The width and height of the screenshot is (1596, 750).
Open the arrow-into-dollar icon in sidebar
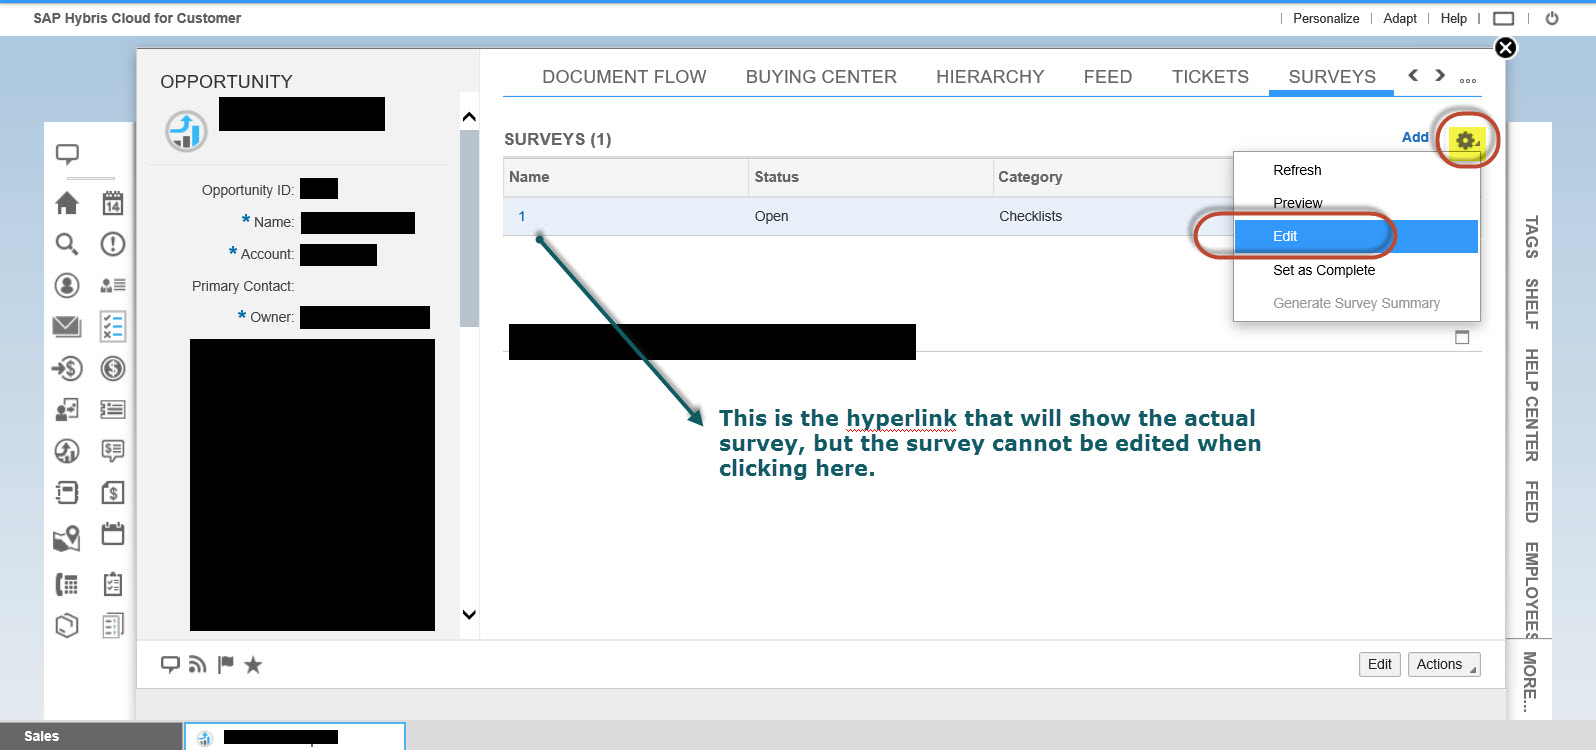67,369
